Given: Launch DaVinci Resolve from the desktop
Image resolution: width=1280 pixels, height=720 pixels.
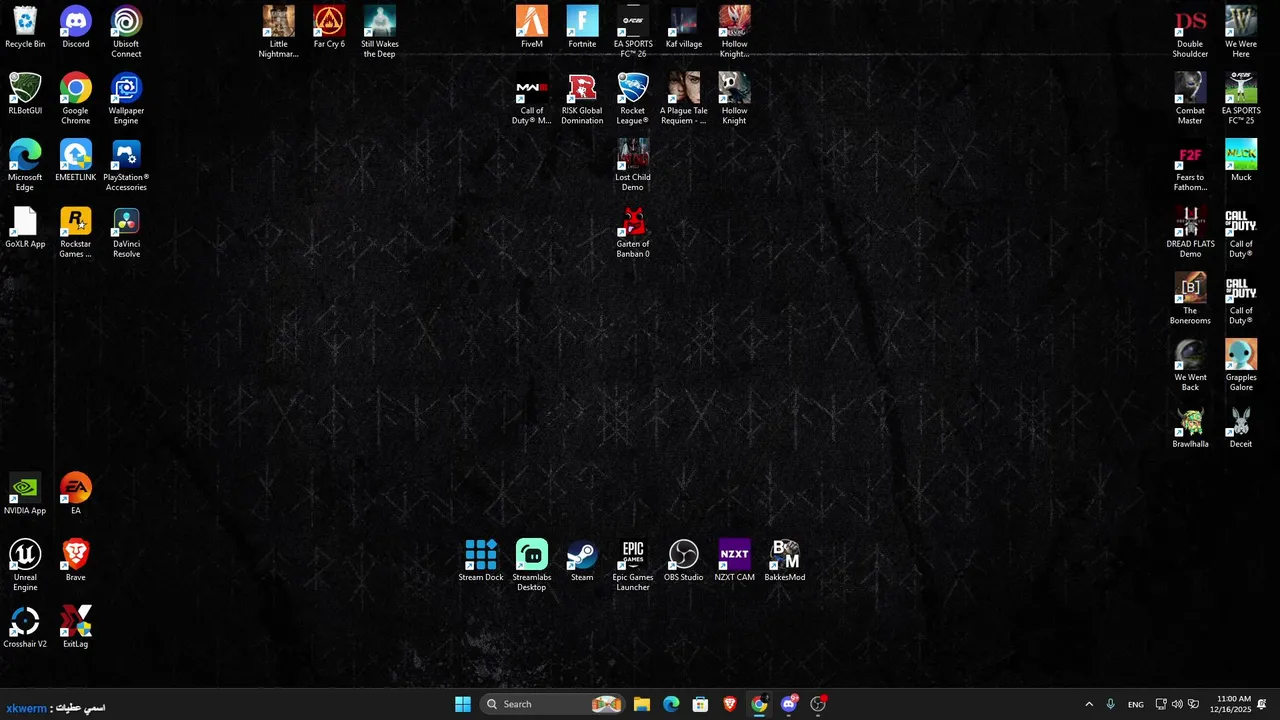Looking at the screenshot, I should [126, 233].
